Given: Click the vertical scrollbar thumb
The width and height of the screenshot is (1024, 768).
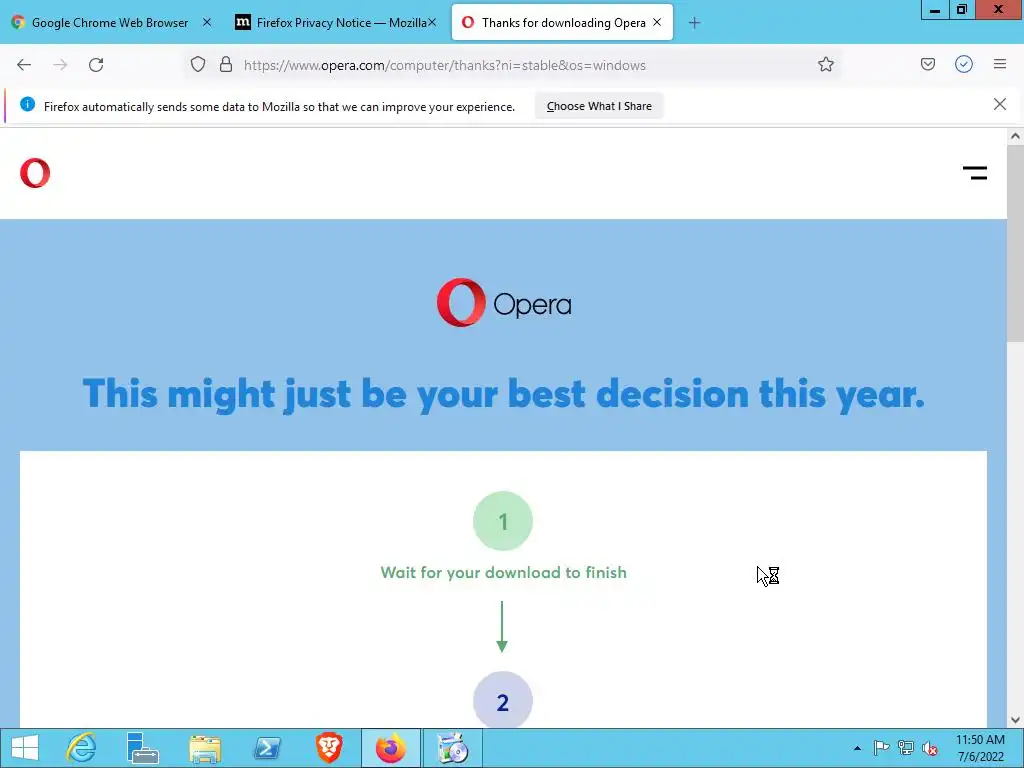Looking at the screenshot, I should point(1015,242).
